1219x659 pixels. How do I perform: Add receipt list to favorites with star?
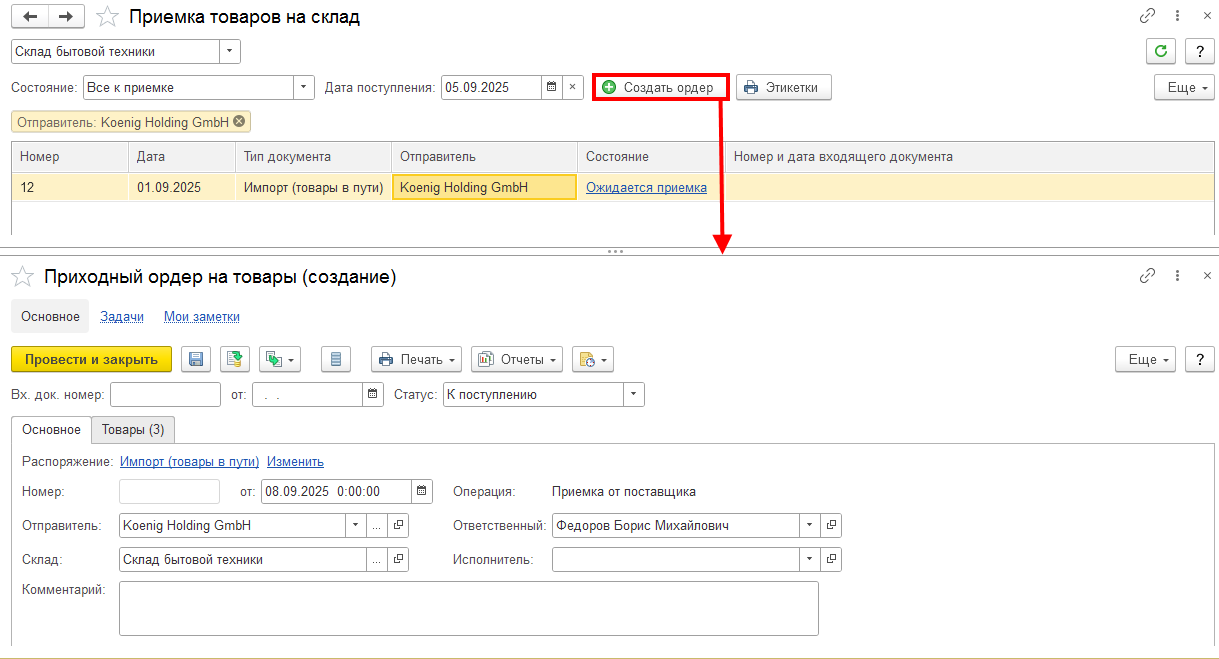click(x=107, y=17)
